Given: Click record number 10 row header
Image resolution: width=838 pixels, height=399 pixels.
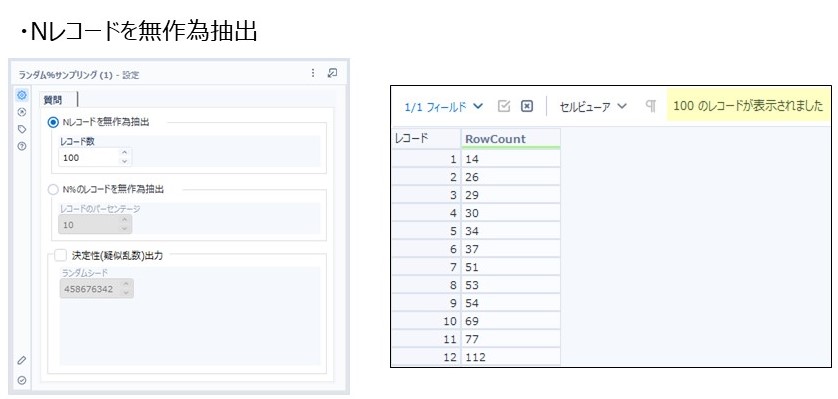Looking at the screenshot, I should click(x=426, y=322).
